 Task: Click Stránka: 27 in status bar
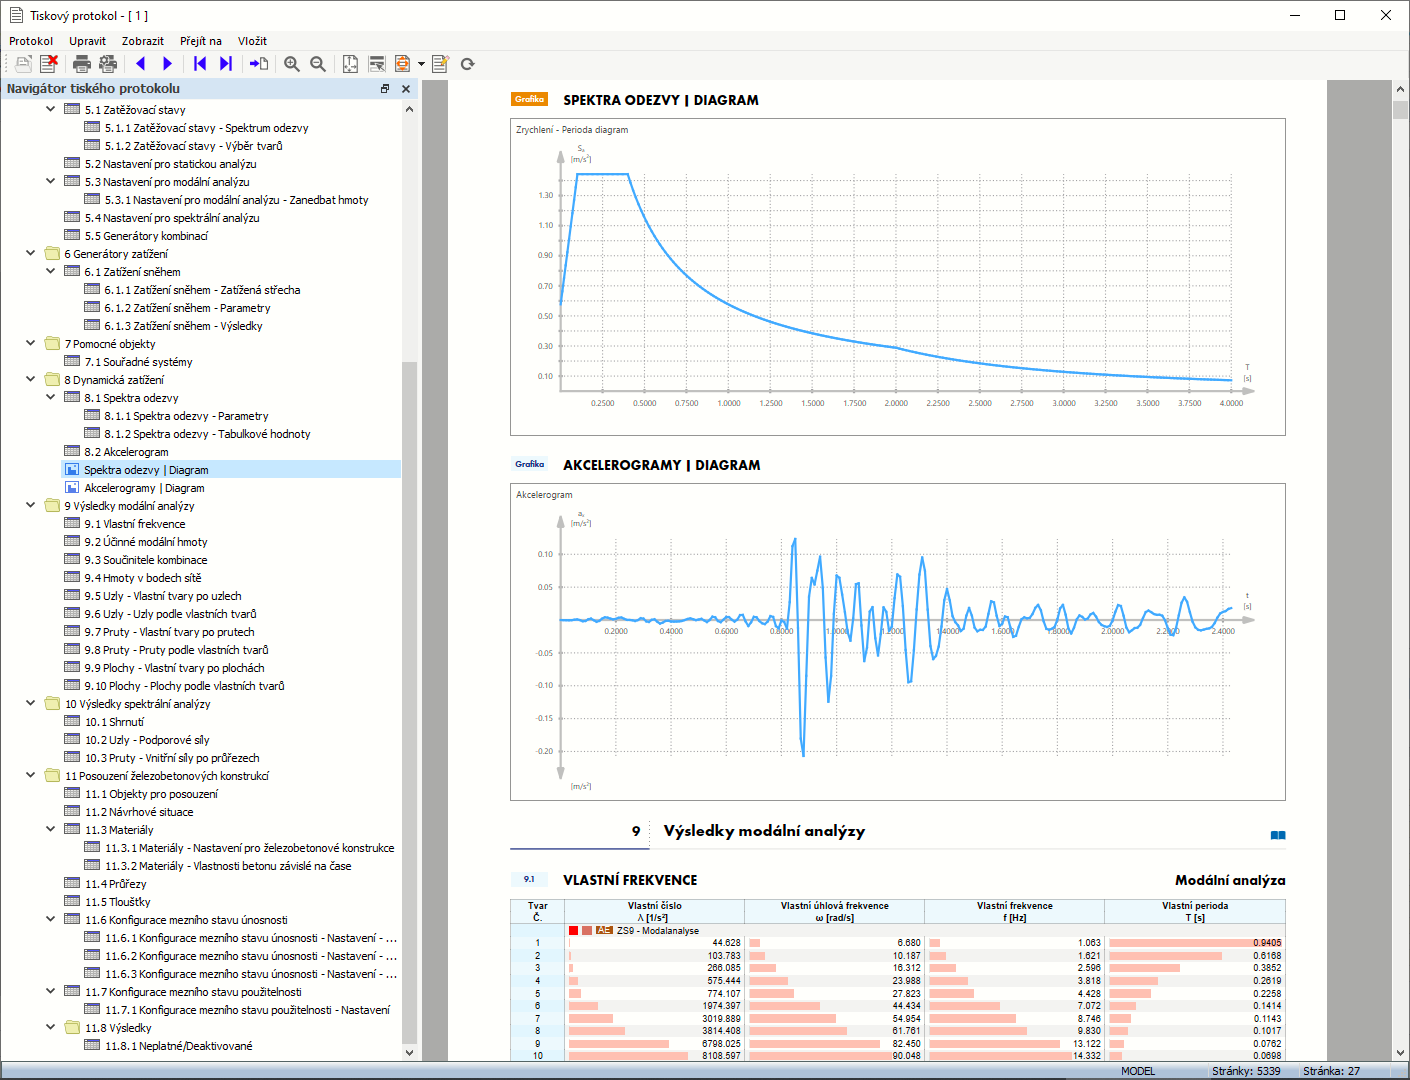coord(1331,1071)
